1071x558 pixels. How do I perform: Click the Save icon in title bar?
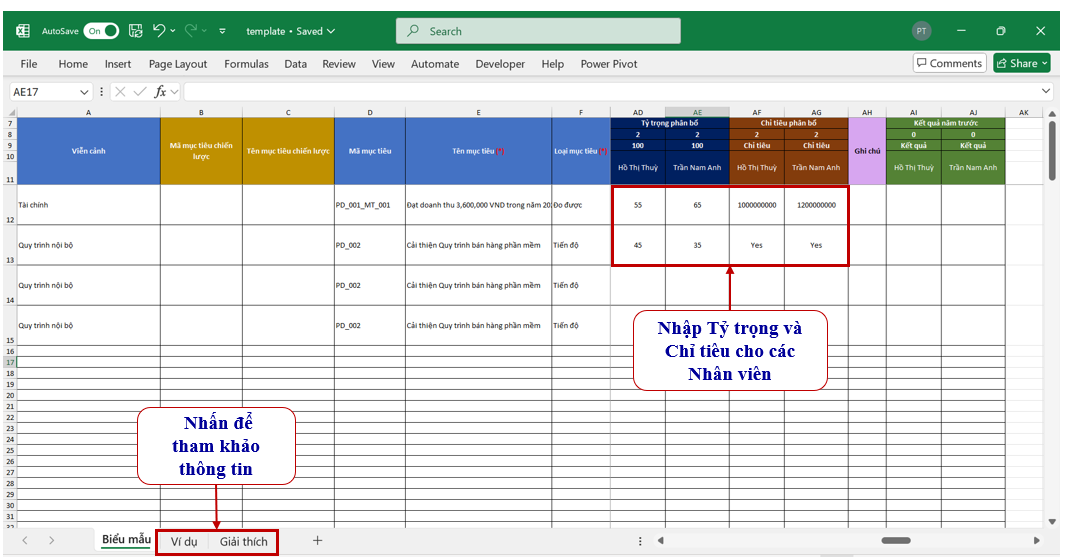(x=136, y=31)
